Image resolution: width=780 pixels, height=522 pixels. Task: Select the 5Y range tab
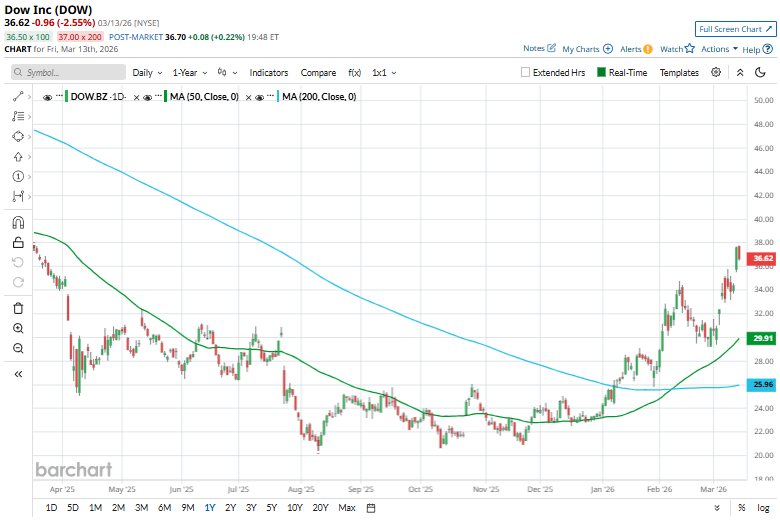[272, 508]
